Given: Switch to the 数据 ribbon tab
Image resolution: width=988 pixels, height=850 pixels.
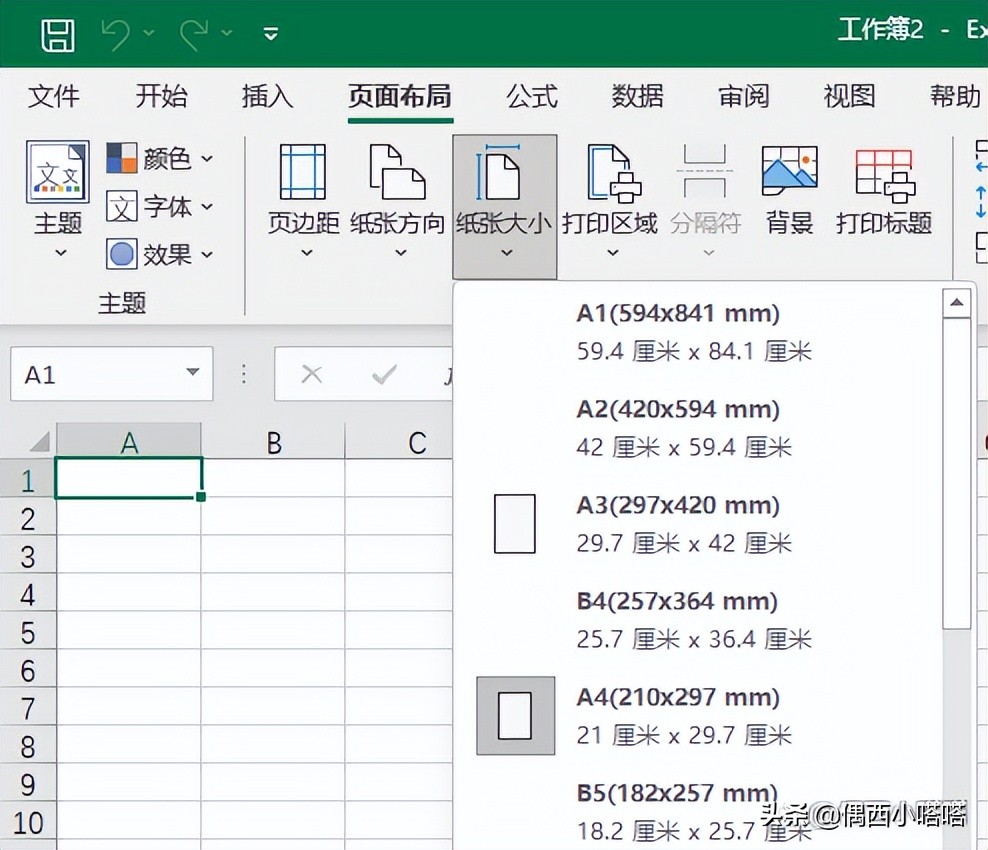Looking at the screenshot, I should [638, 96].
